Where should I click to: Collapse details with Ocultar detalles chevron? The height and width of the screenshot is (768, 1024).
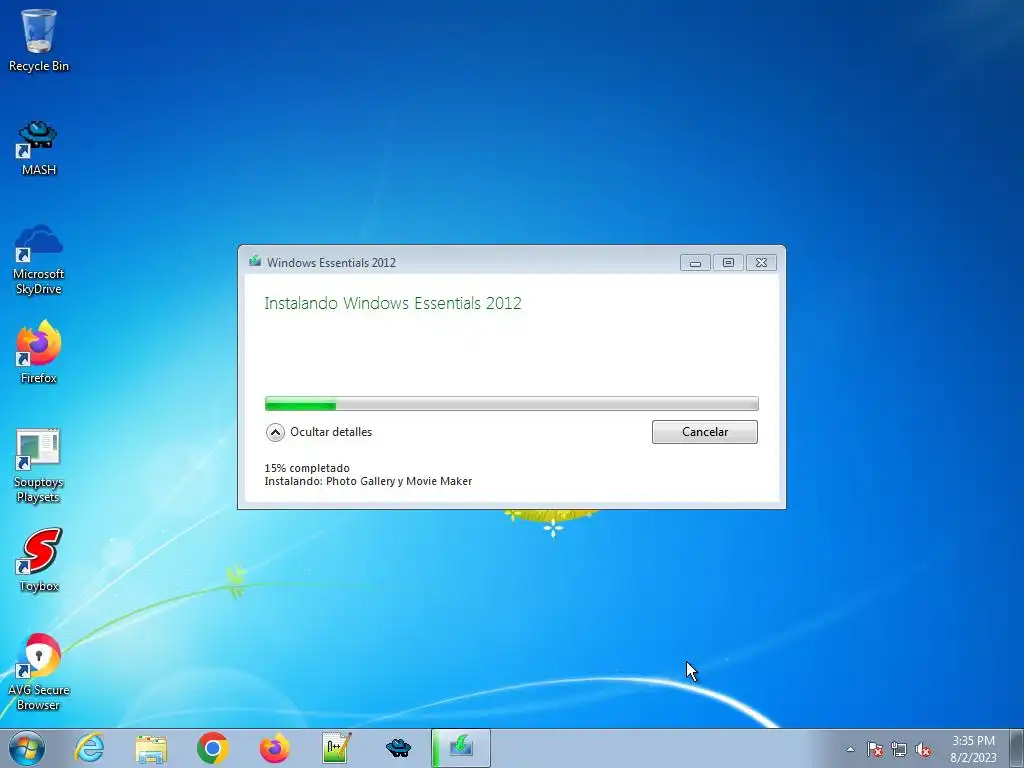[276, 432]
